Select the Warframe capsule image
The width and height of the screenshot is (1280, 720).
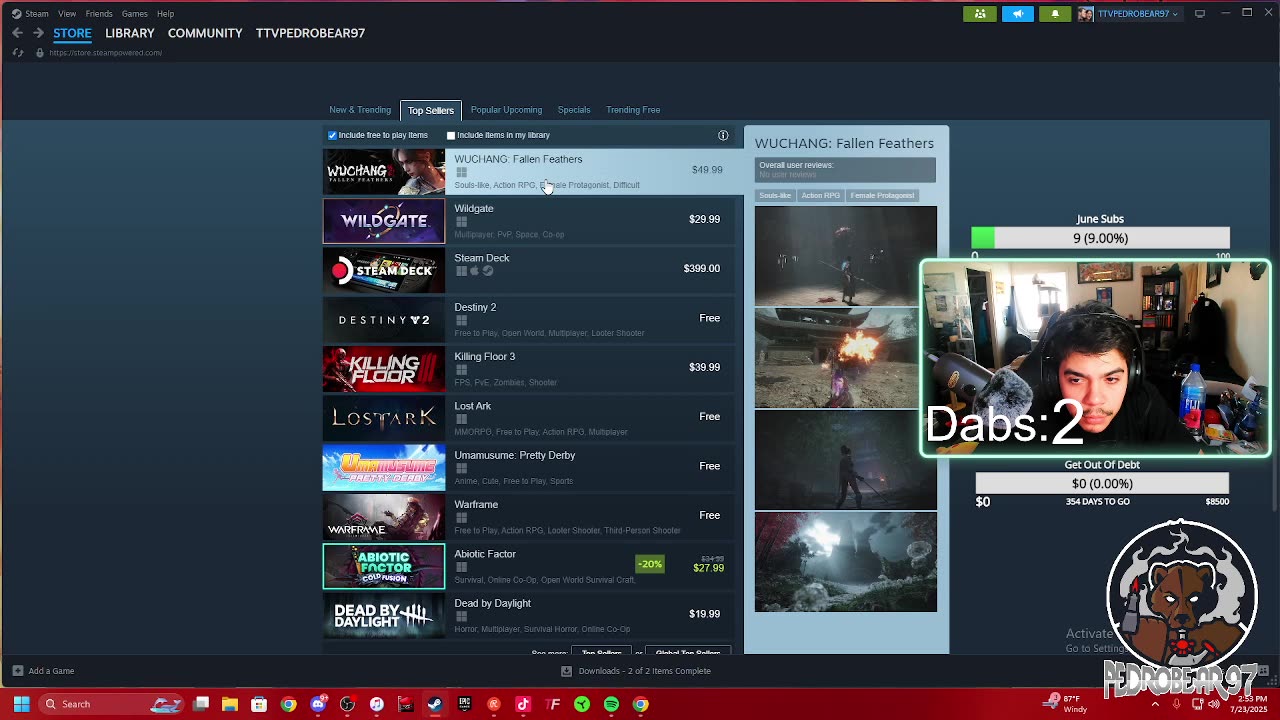pos(384,517)
